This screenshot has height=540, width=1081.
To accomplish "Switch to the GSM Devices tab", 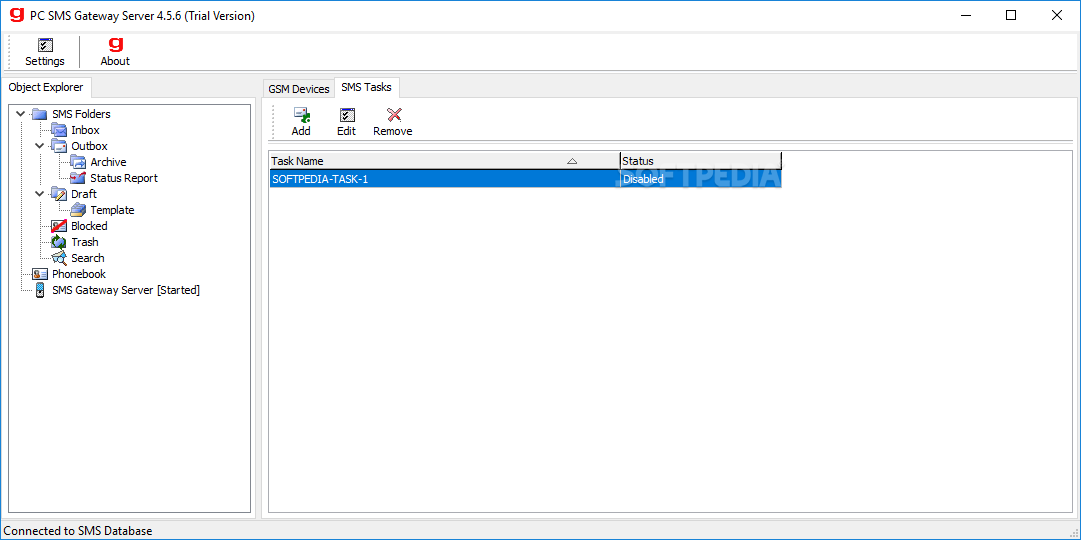I will [299, 89].
